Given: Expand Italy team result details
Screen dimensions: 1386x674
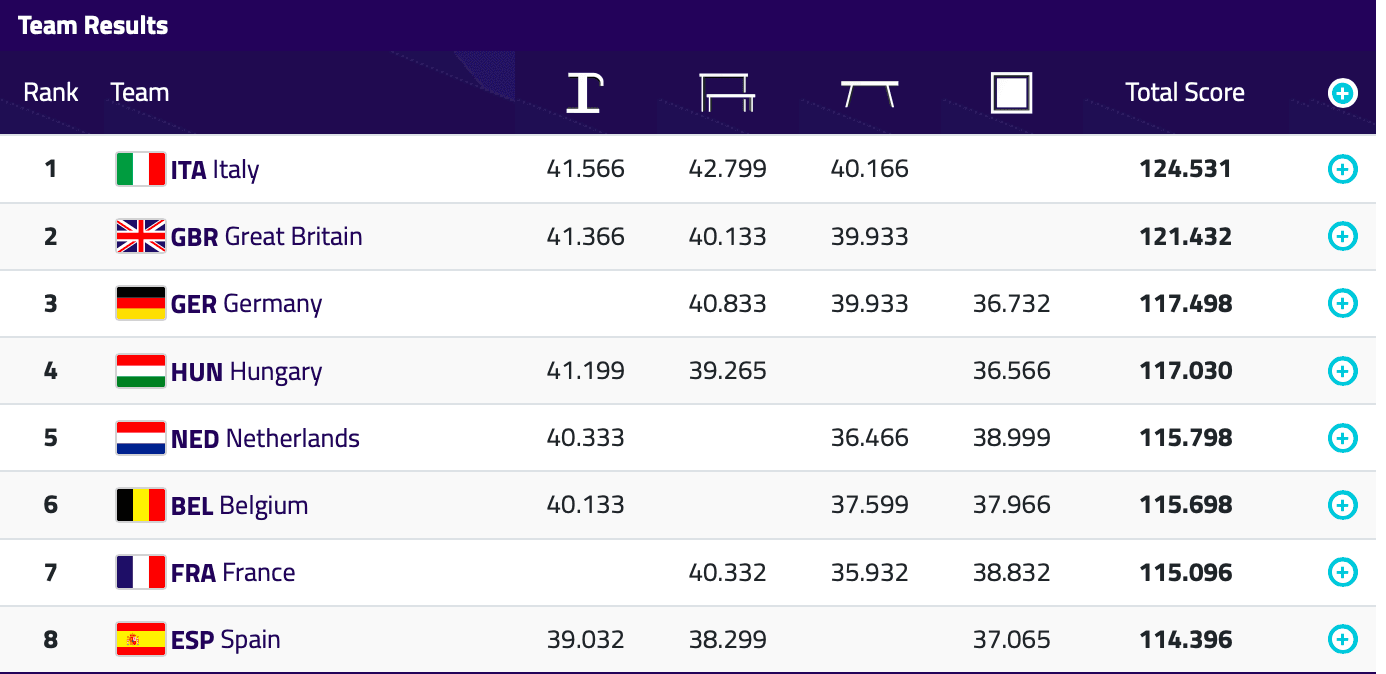Looking at the screenshot, I should coord(1342,169).
